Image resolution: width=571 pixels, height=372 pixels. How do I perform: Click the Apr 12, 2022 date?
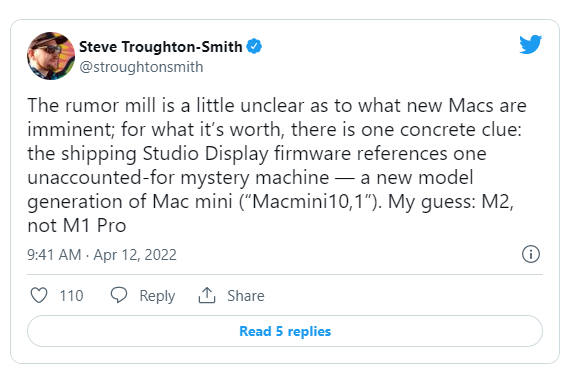pos(135,255)
